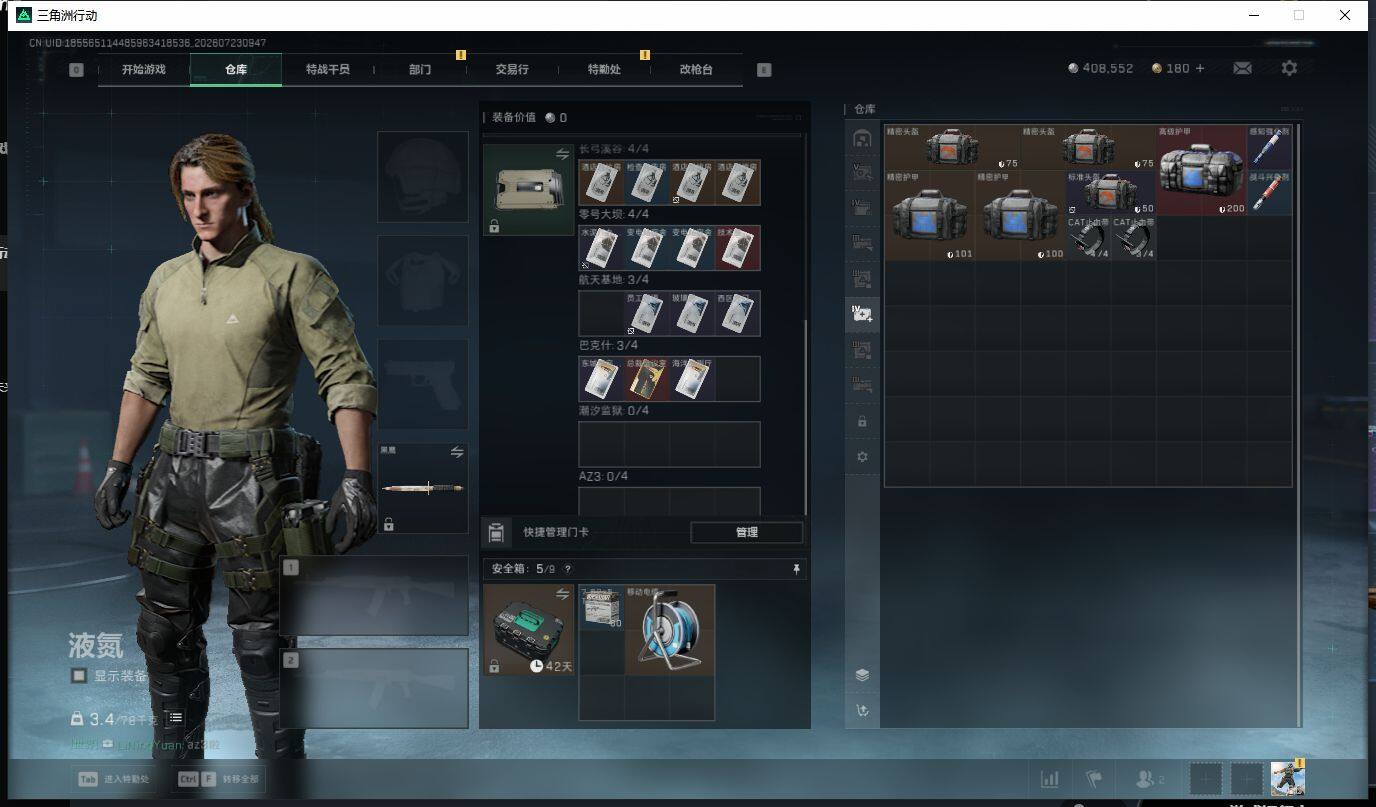The width and height of the screenshot is (1376, 807).
Task: Click the 潮汐监狱: 0/4 label
Action: (x=614, y=411)
